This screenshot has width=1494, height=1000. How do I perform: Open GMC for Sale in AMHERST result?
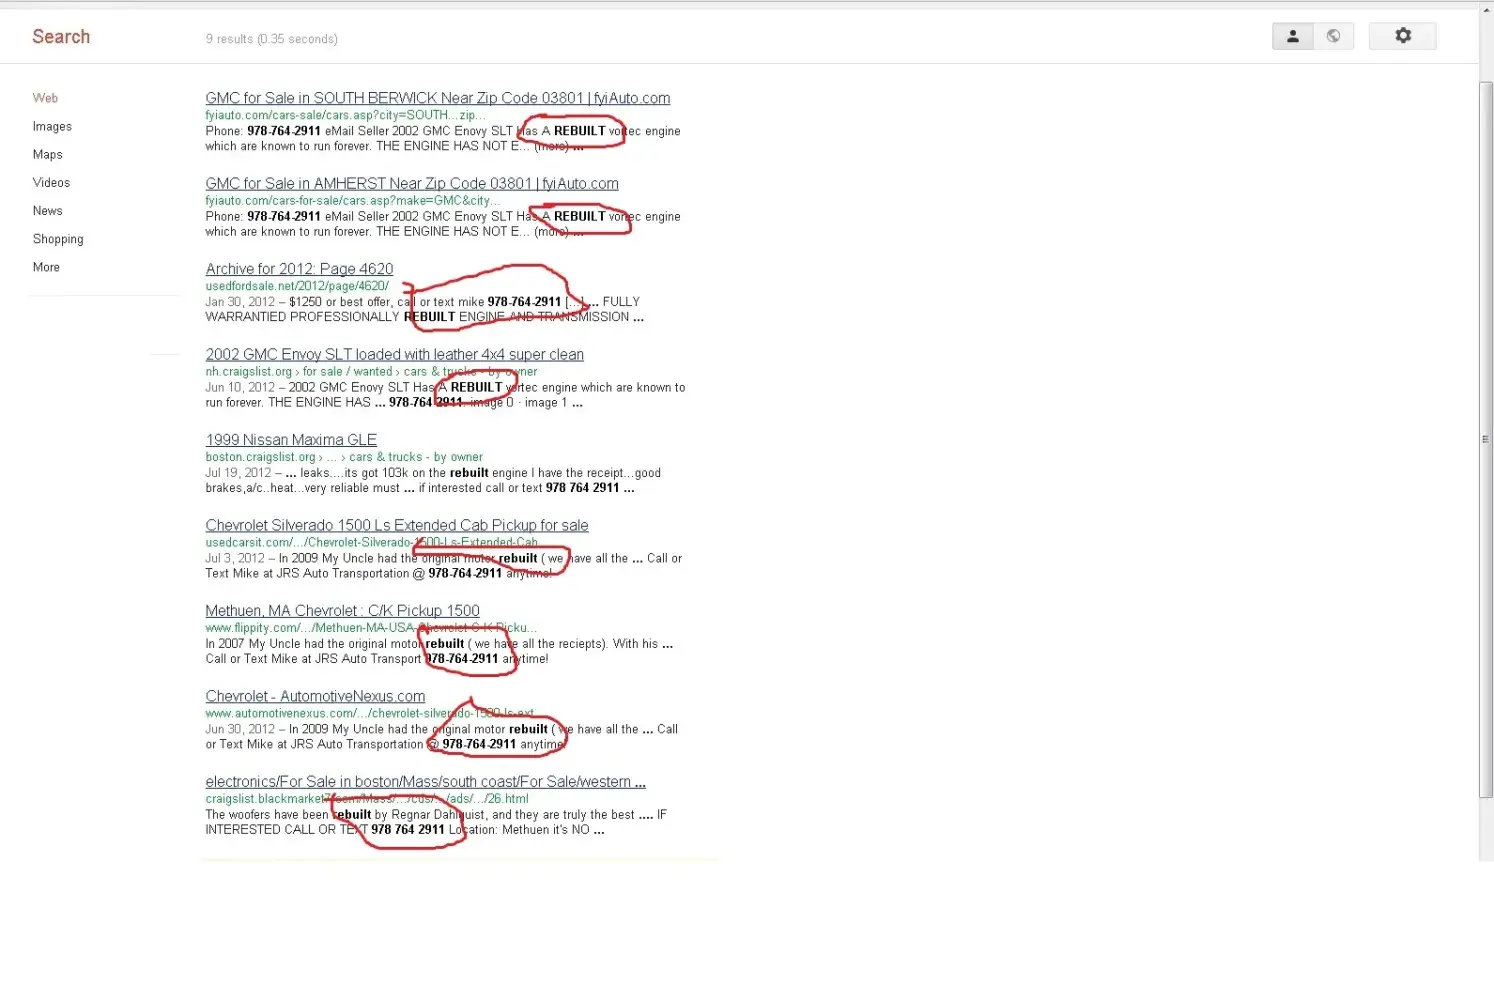(411, 184)
